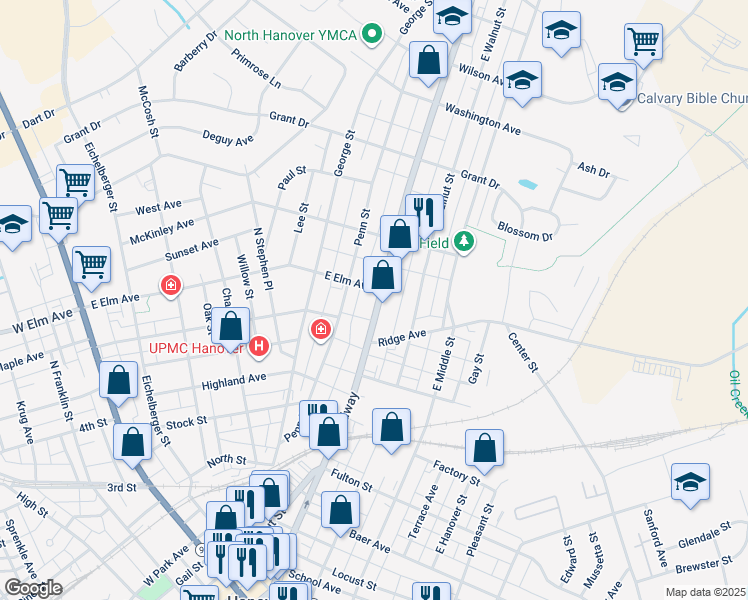Click the Blossom Dr street label
The width and height of the screenshot is (748, 600).
pyautogui.click(x=525, y=231)
